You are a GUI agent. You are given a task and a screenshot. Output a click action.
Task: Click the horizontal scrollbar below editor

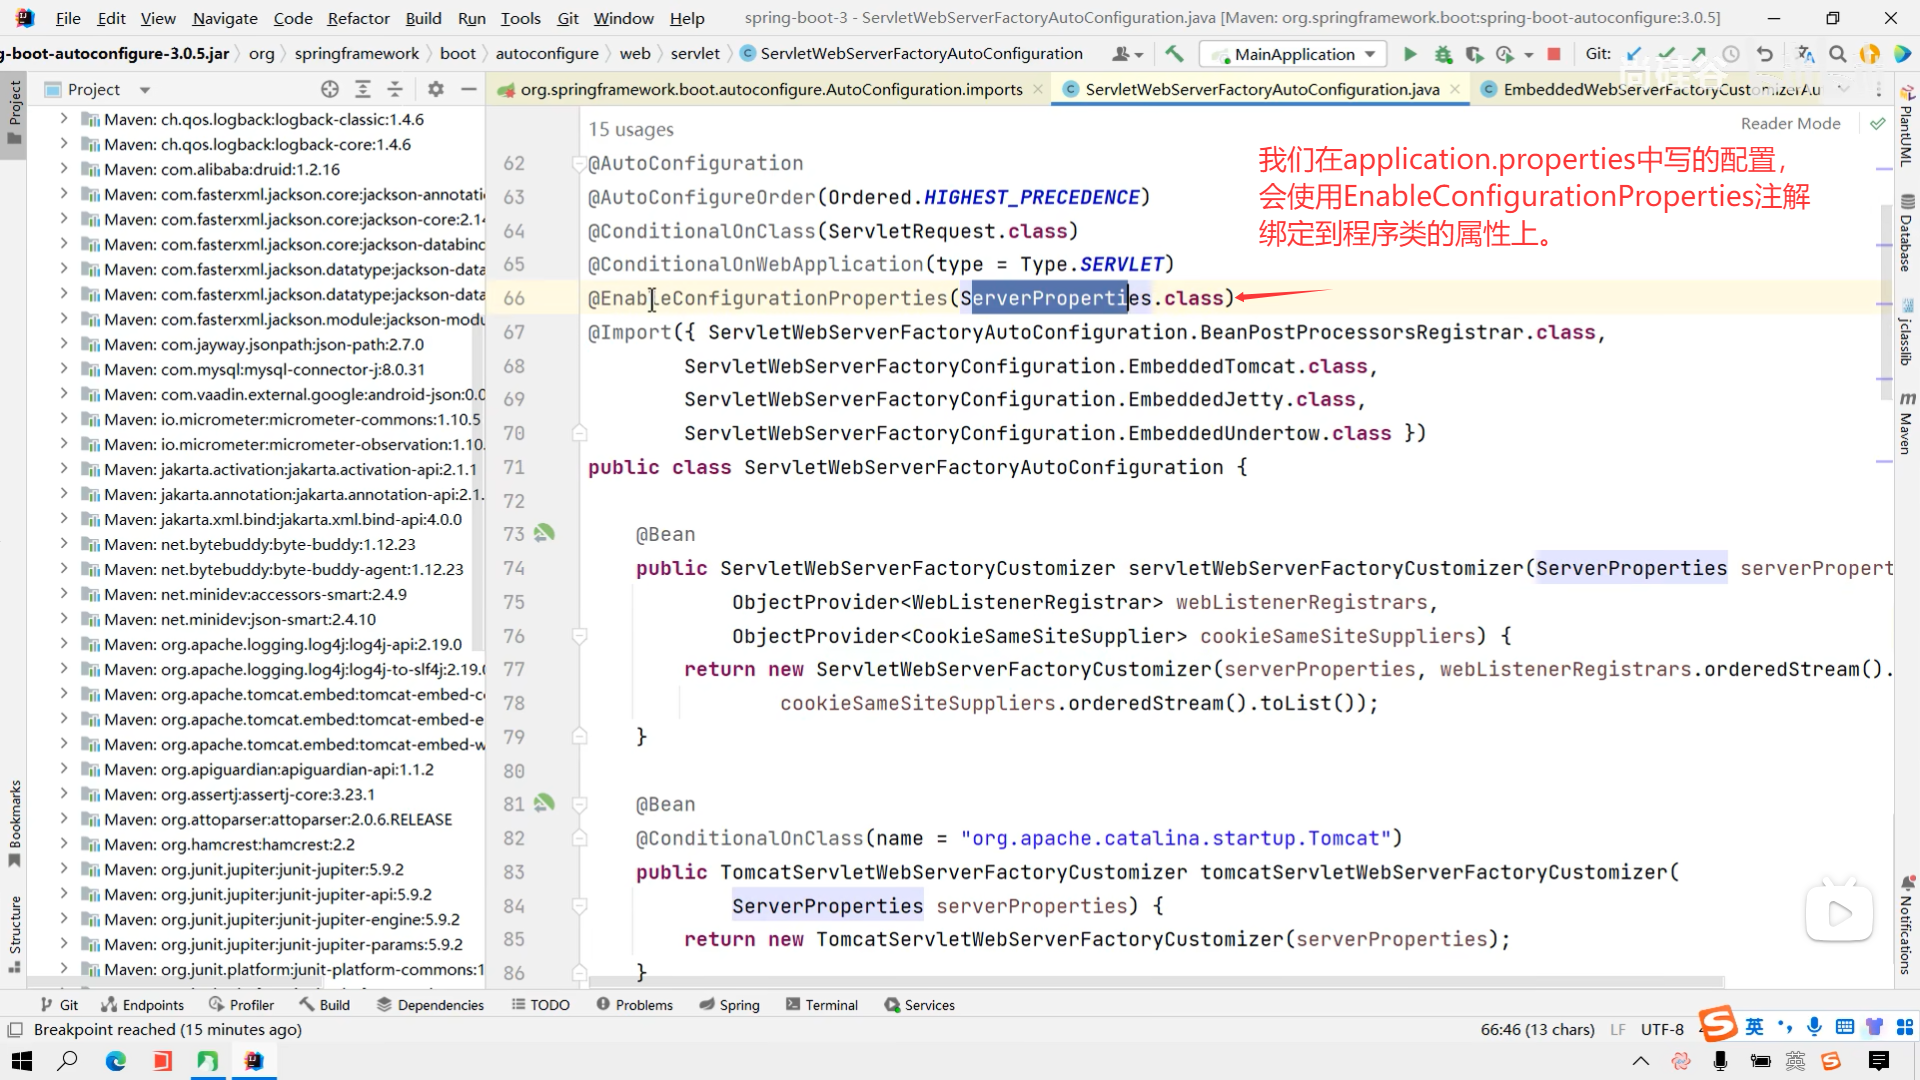pyautogui.click(x=1150, y=982)
